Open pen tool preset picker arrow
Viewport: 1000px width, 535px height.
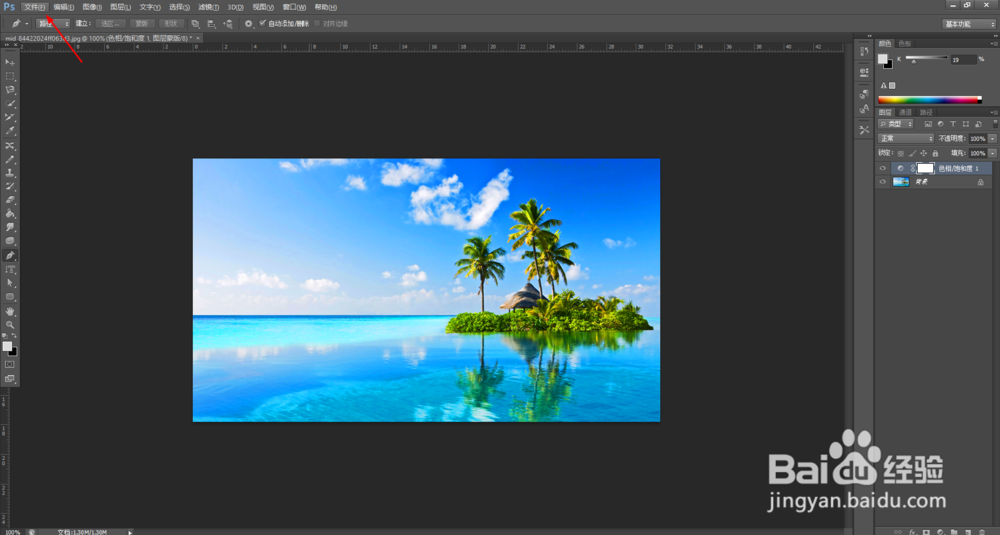[27, 24]
